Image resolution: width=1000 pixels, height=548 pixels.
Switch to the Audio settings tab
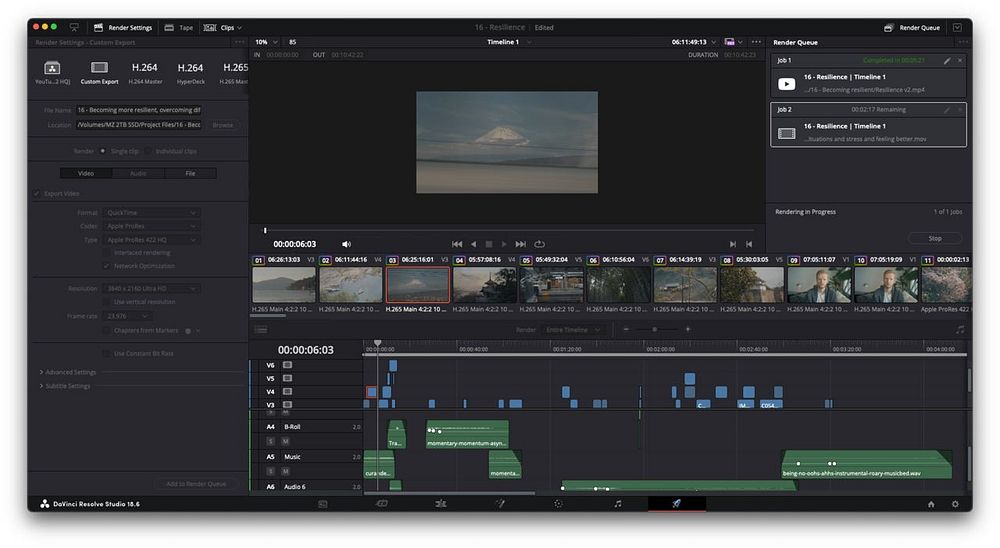pyautogui.click(x=138, y=173)
